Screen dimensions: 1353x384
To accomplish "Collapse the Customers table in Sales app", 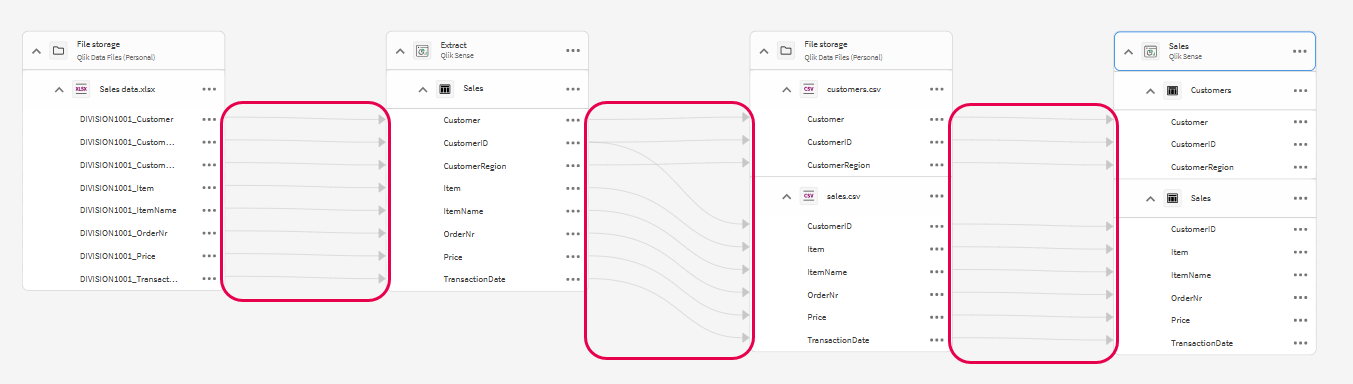I will click(x=1152, y=90).
